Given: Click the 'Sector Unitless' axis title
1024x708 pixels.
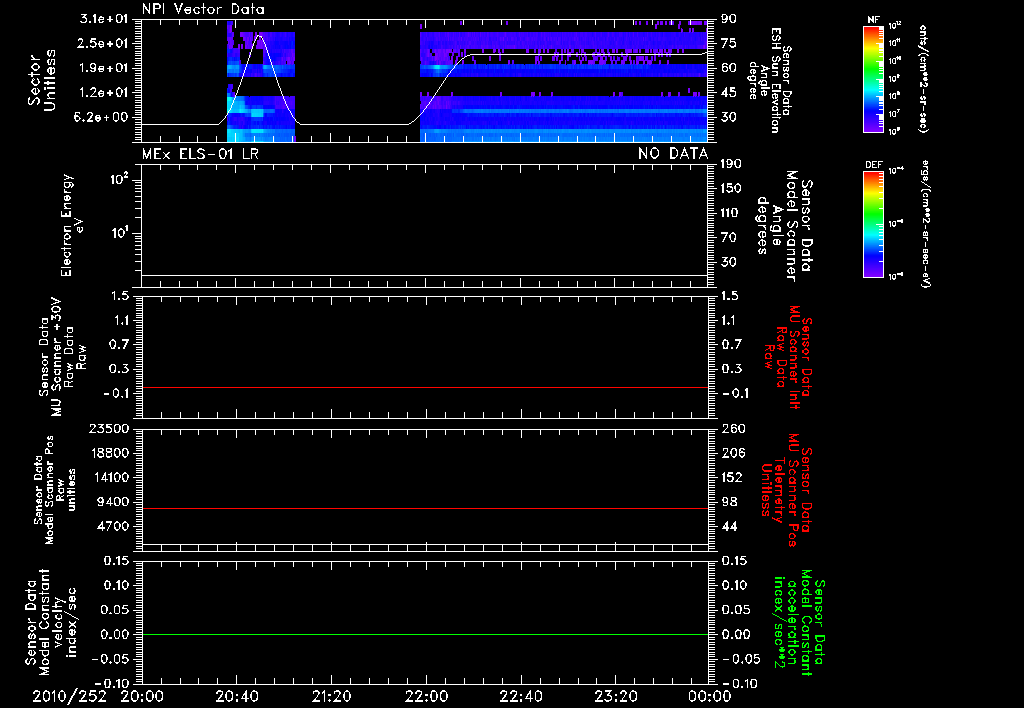Looking at the screenshot, I should (x=42, y=81).
